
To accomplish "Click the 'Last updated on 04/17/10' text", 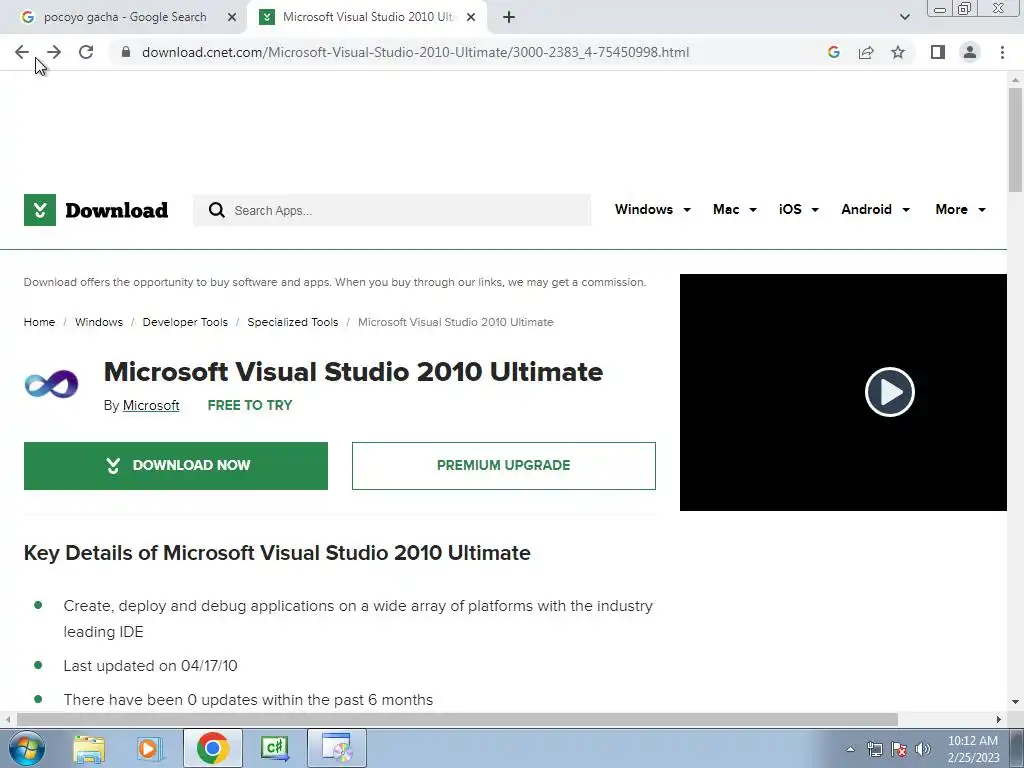I will [150, 665].
